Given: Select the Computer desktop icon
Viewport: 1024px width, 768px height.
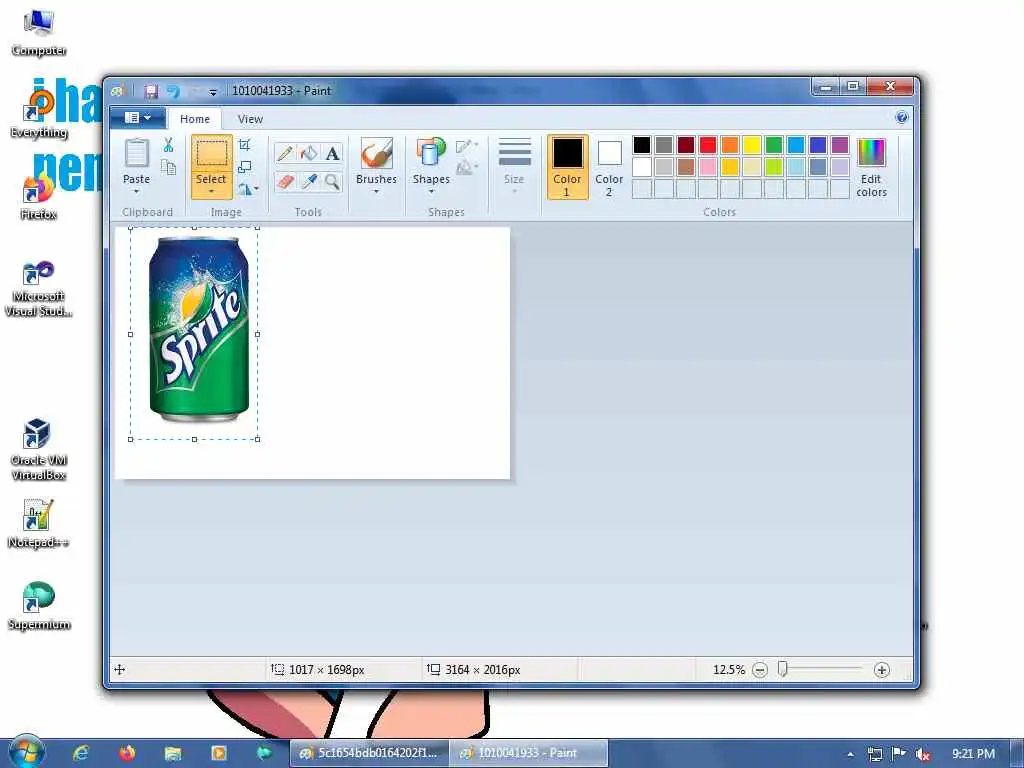Looking at the screenshot, I should [39, 32].
